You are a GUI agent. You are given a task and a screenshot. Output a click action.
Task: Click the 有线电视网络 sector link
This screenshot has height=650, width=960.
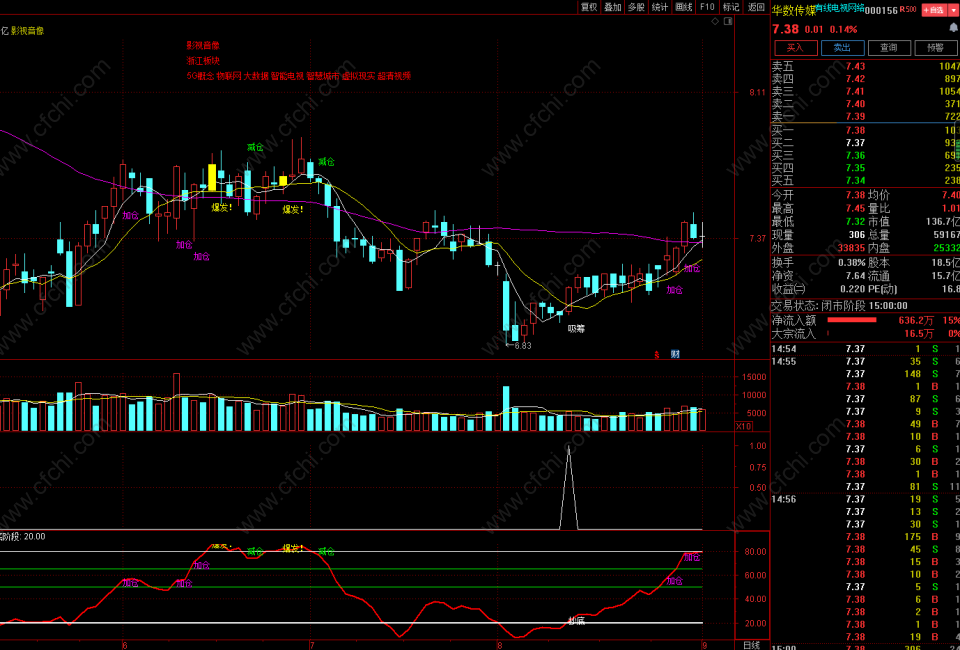[x=839, y=8]
